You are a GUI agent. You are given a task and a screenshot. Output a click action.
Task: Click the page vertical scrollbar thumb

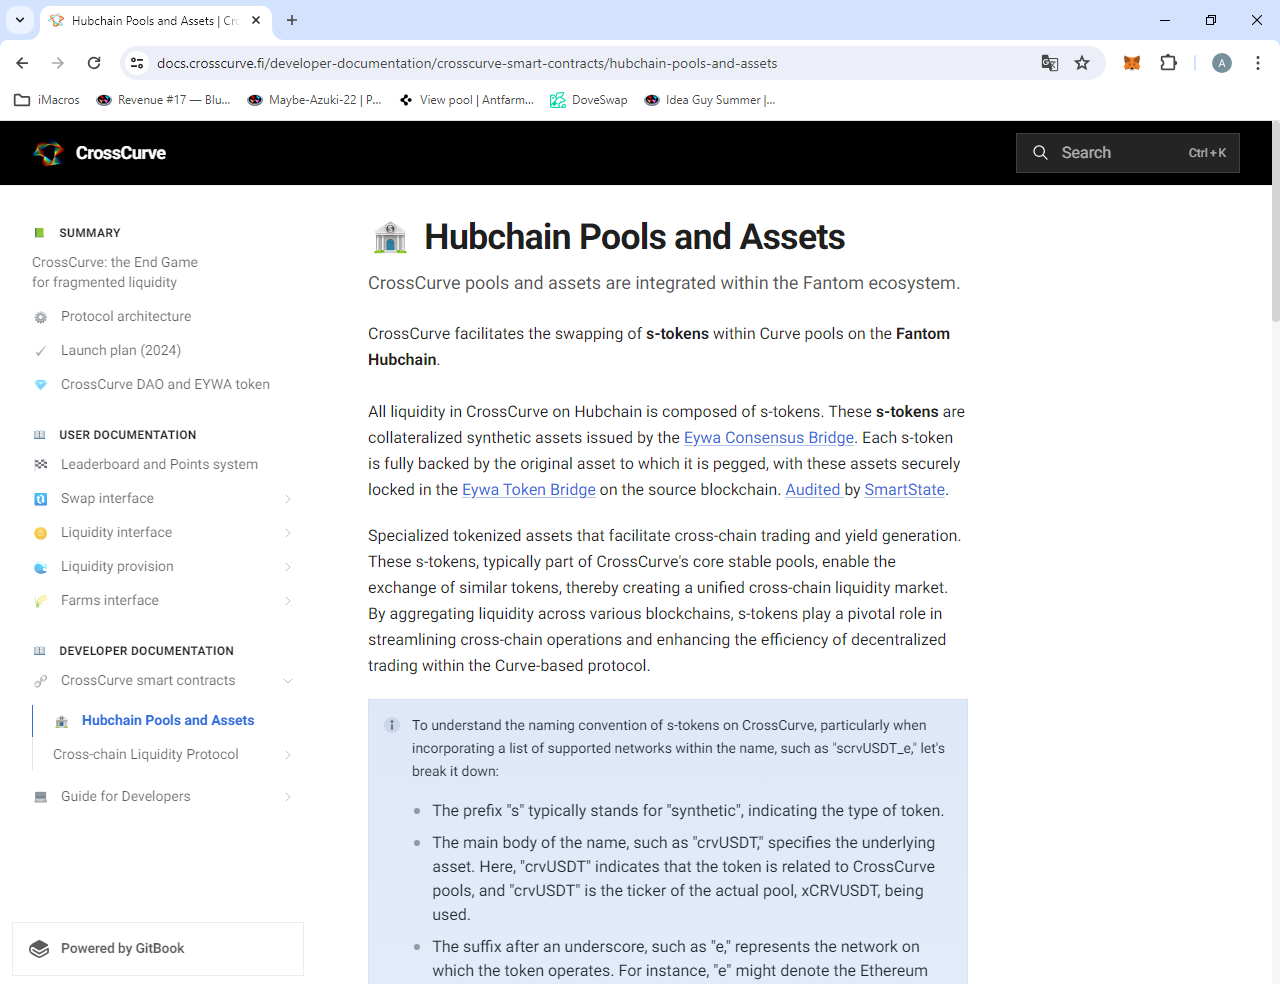(1275, 220)
